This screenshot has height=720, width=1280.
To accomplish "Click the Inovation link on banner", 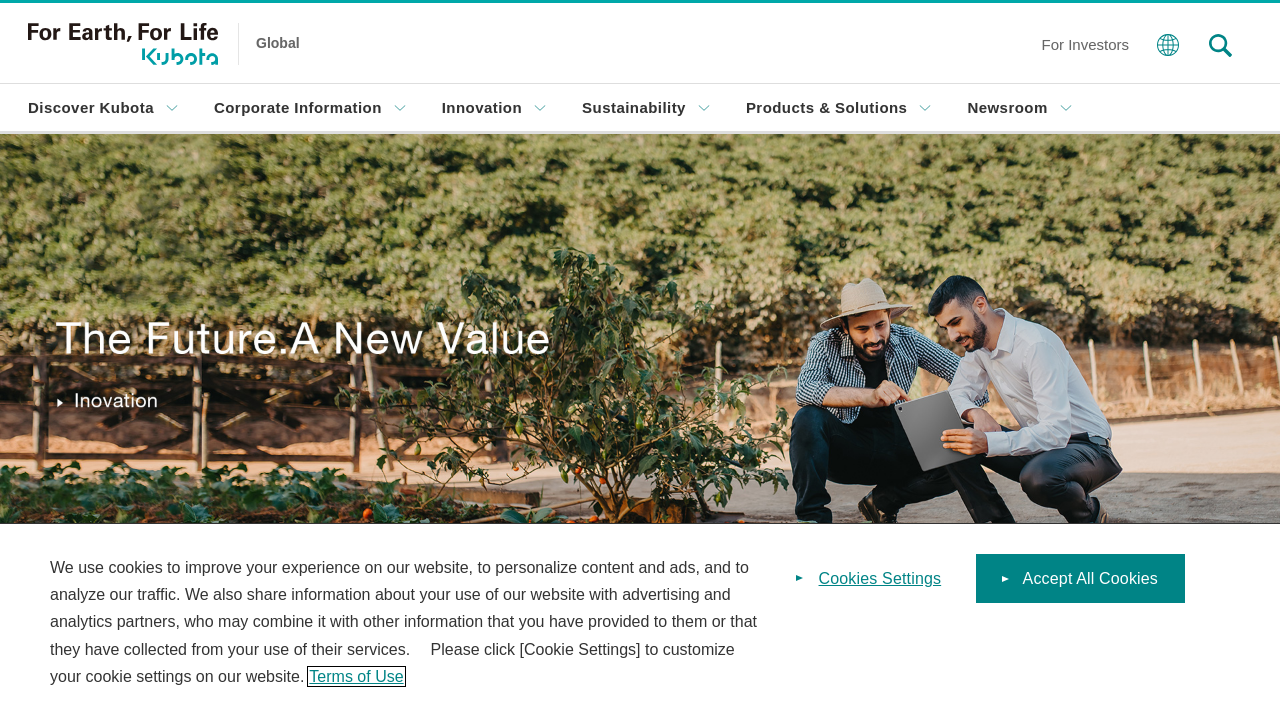I will pos(116,402).
